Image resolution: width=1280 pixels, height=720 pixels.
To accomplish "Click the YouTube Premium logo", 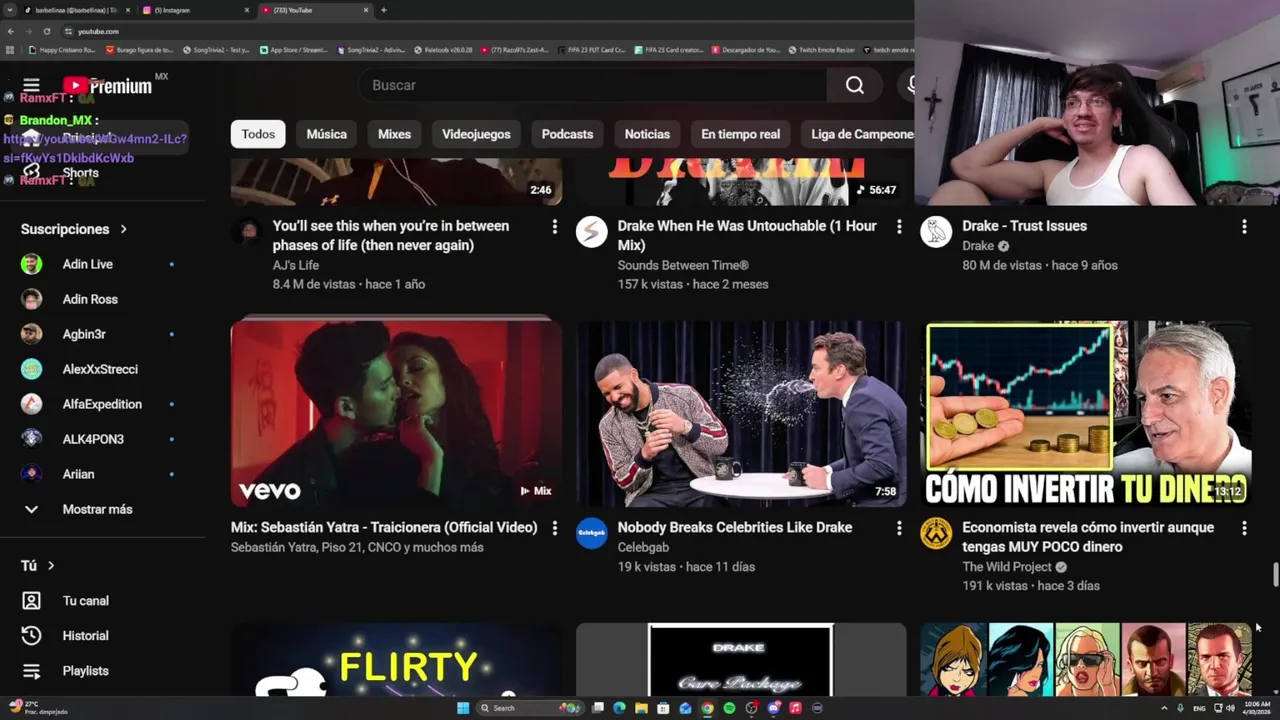I will coord(107,86).
